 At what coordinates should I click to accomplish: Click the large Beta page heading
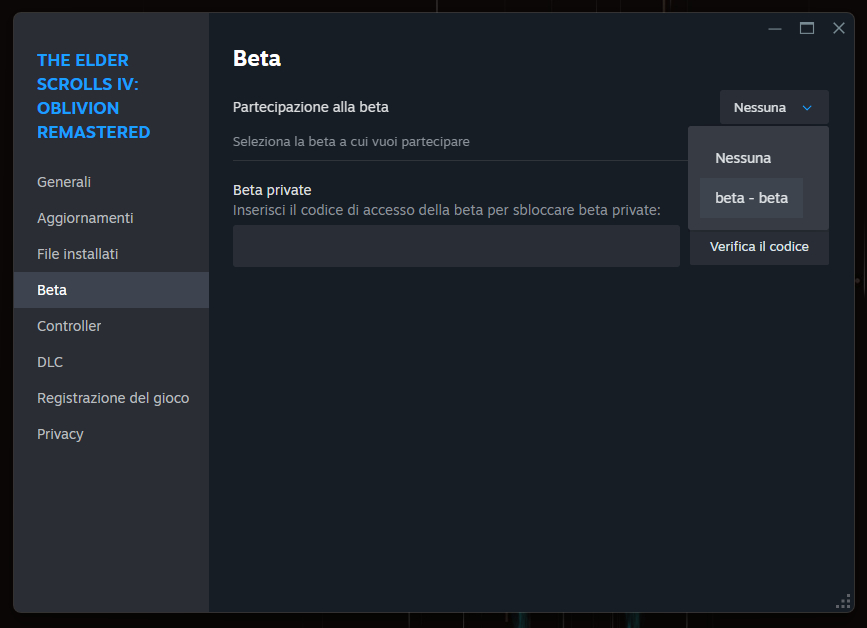(257, 59)
